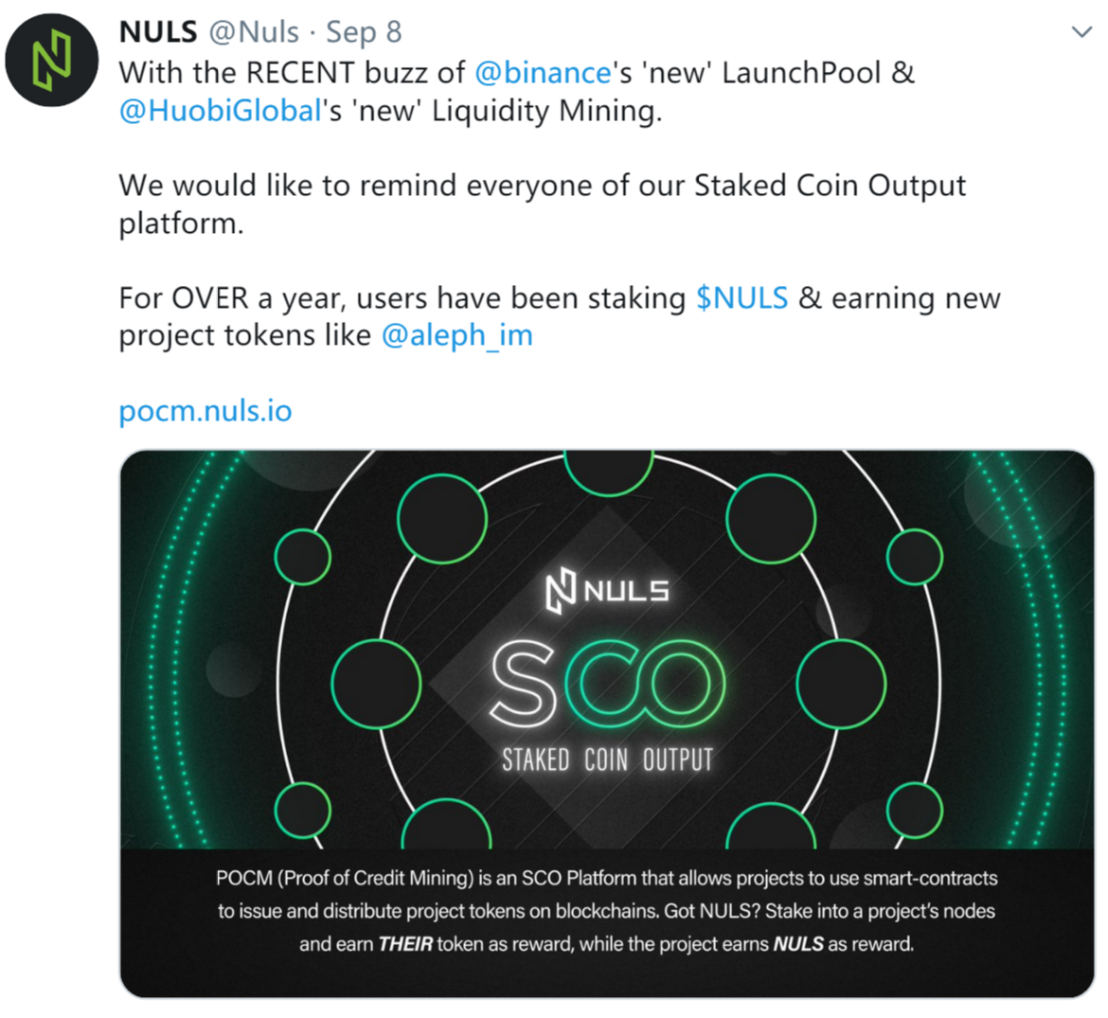Screen dimensions: 1108x1018
Task: Open the NULS display name profile
Action: 158,32
